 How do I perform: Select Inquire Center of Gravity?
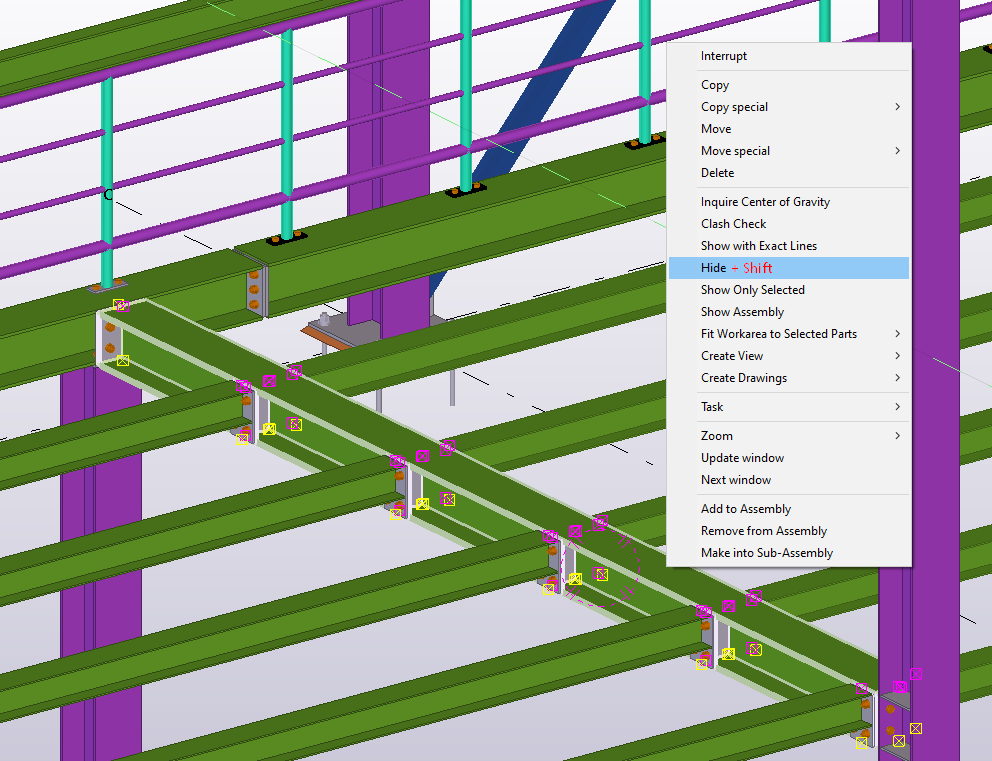[789, 202]
